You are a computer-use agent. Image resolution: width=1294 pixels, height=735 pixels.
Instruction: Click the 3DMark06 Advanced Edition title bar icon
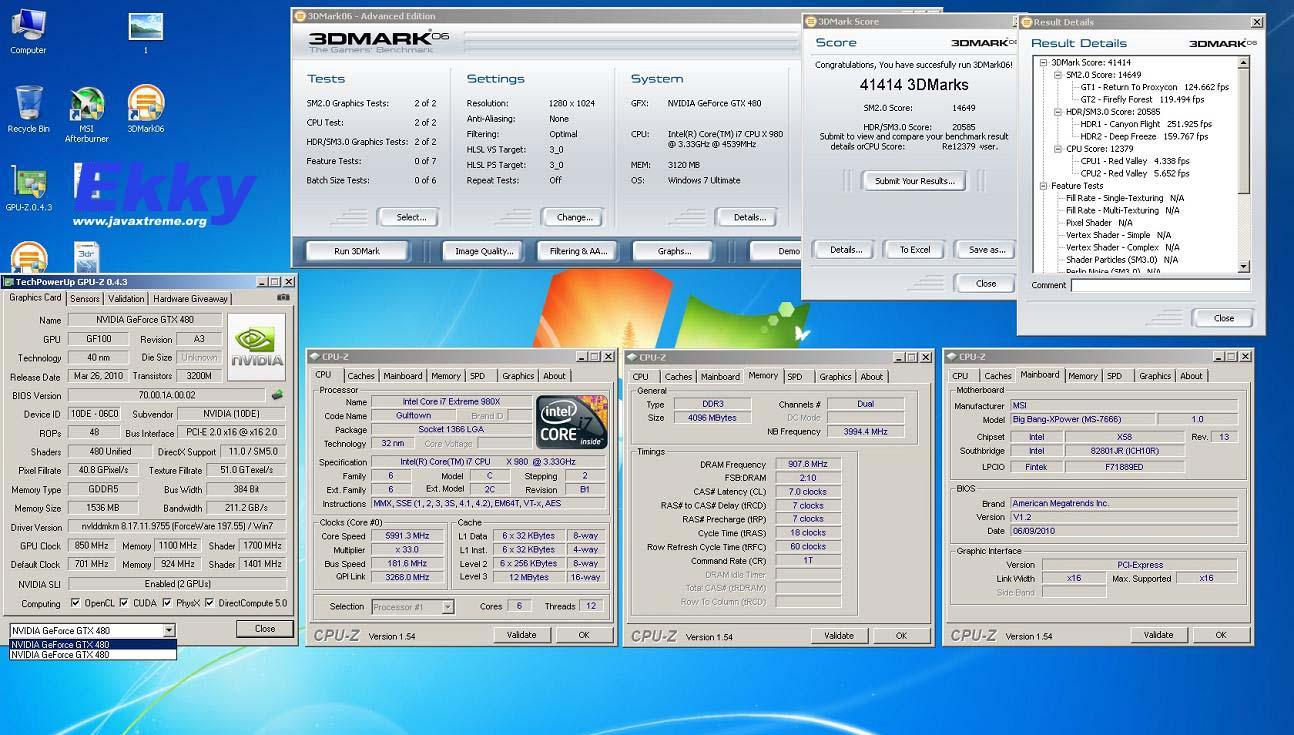tap(300, 16)
